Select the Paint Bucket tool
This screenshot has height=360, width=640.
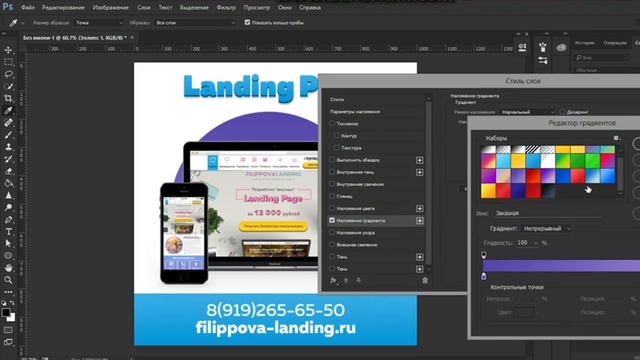[x=8, y=183]
